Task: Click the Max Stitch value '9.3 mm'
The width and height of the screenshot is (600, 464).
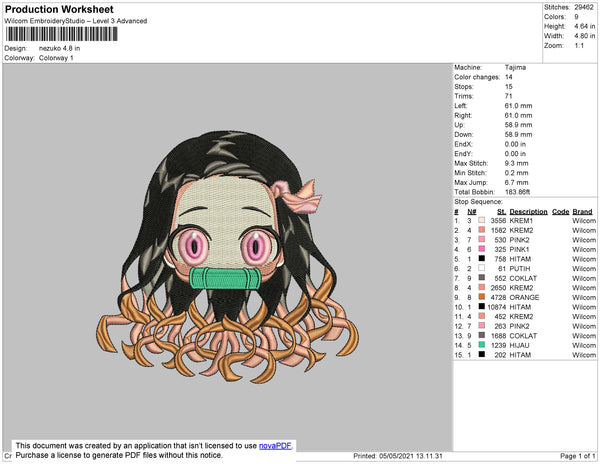Action: coord(516,163)
